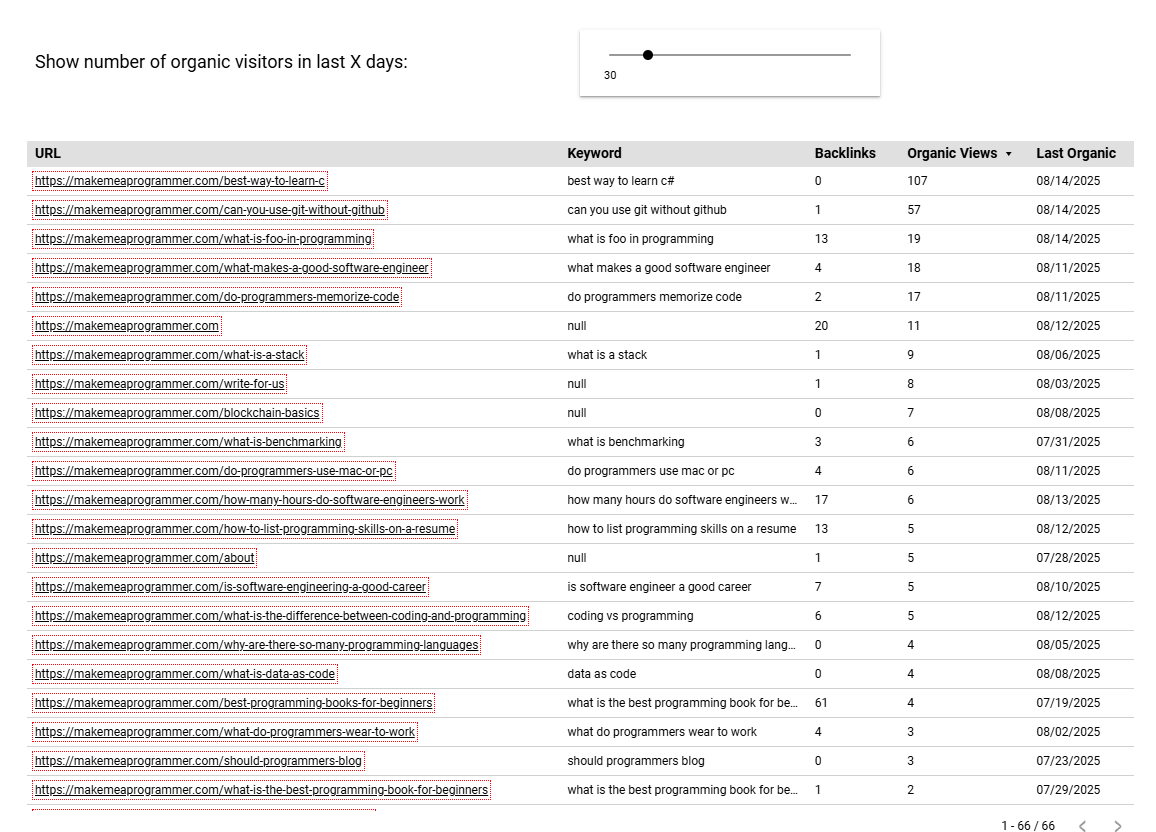The width and height of the screenshot is (1156, 832).
Task: Open the write-for-us page link
Action: pyautogui.click(x=160, y=384)
